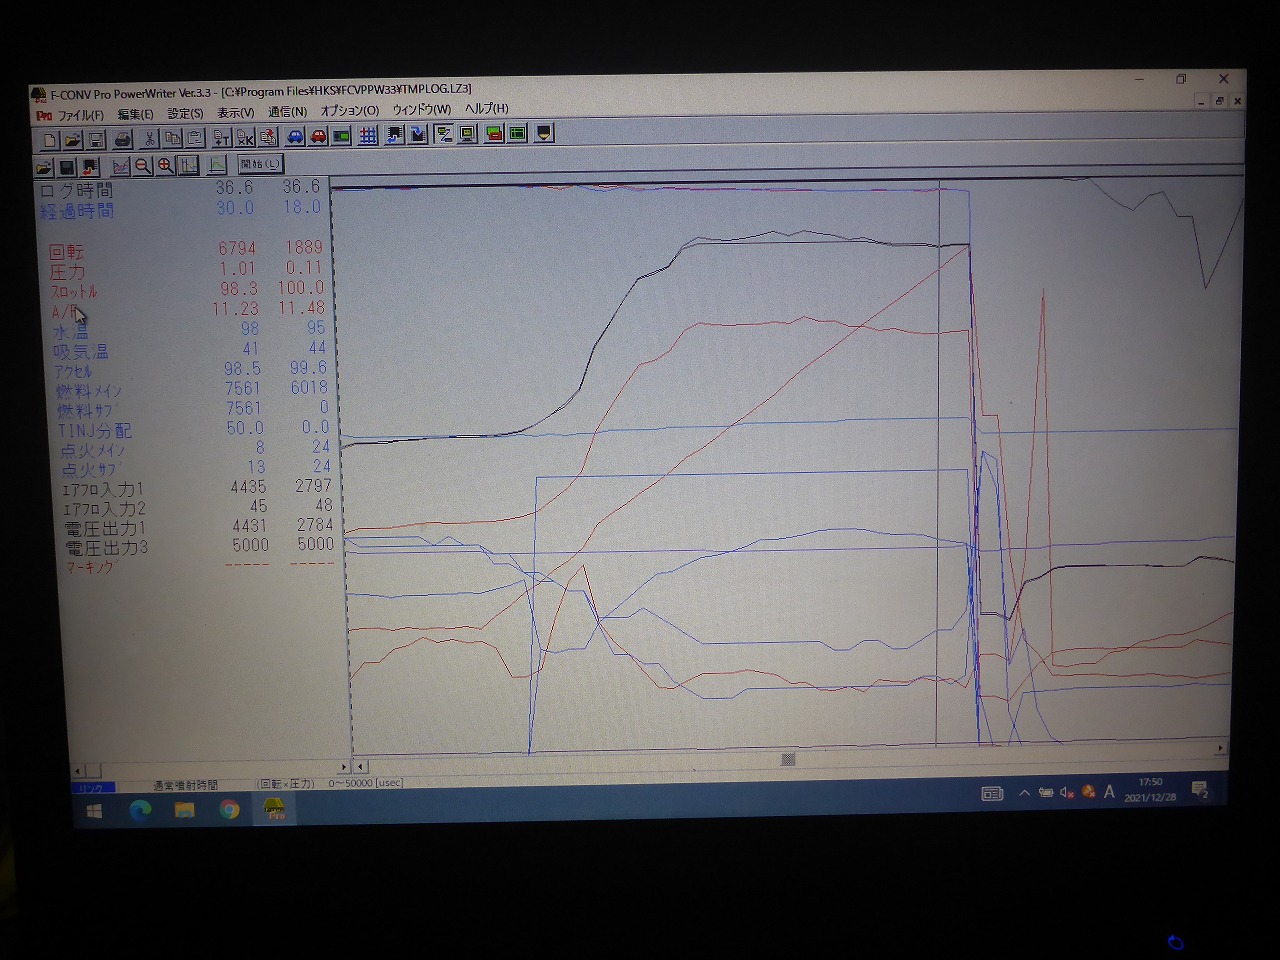
Task: Click the red car toolbar icon
Action: [x=318, y=136]
